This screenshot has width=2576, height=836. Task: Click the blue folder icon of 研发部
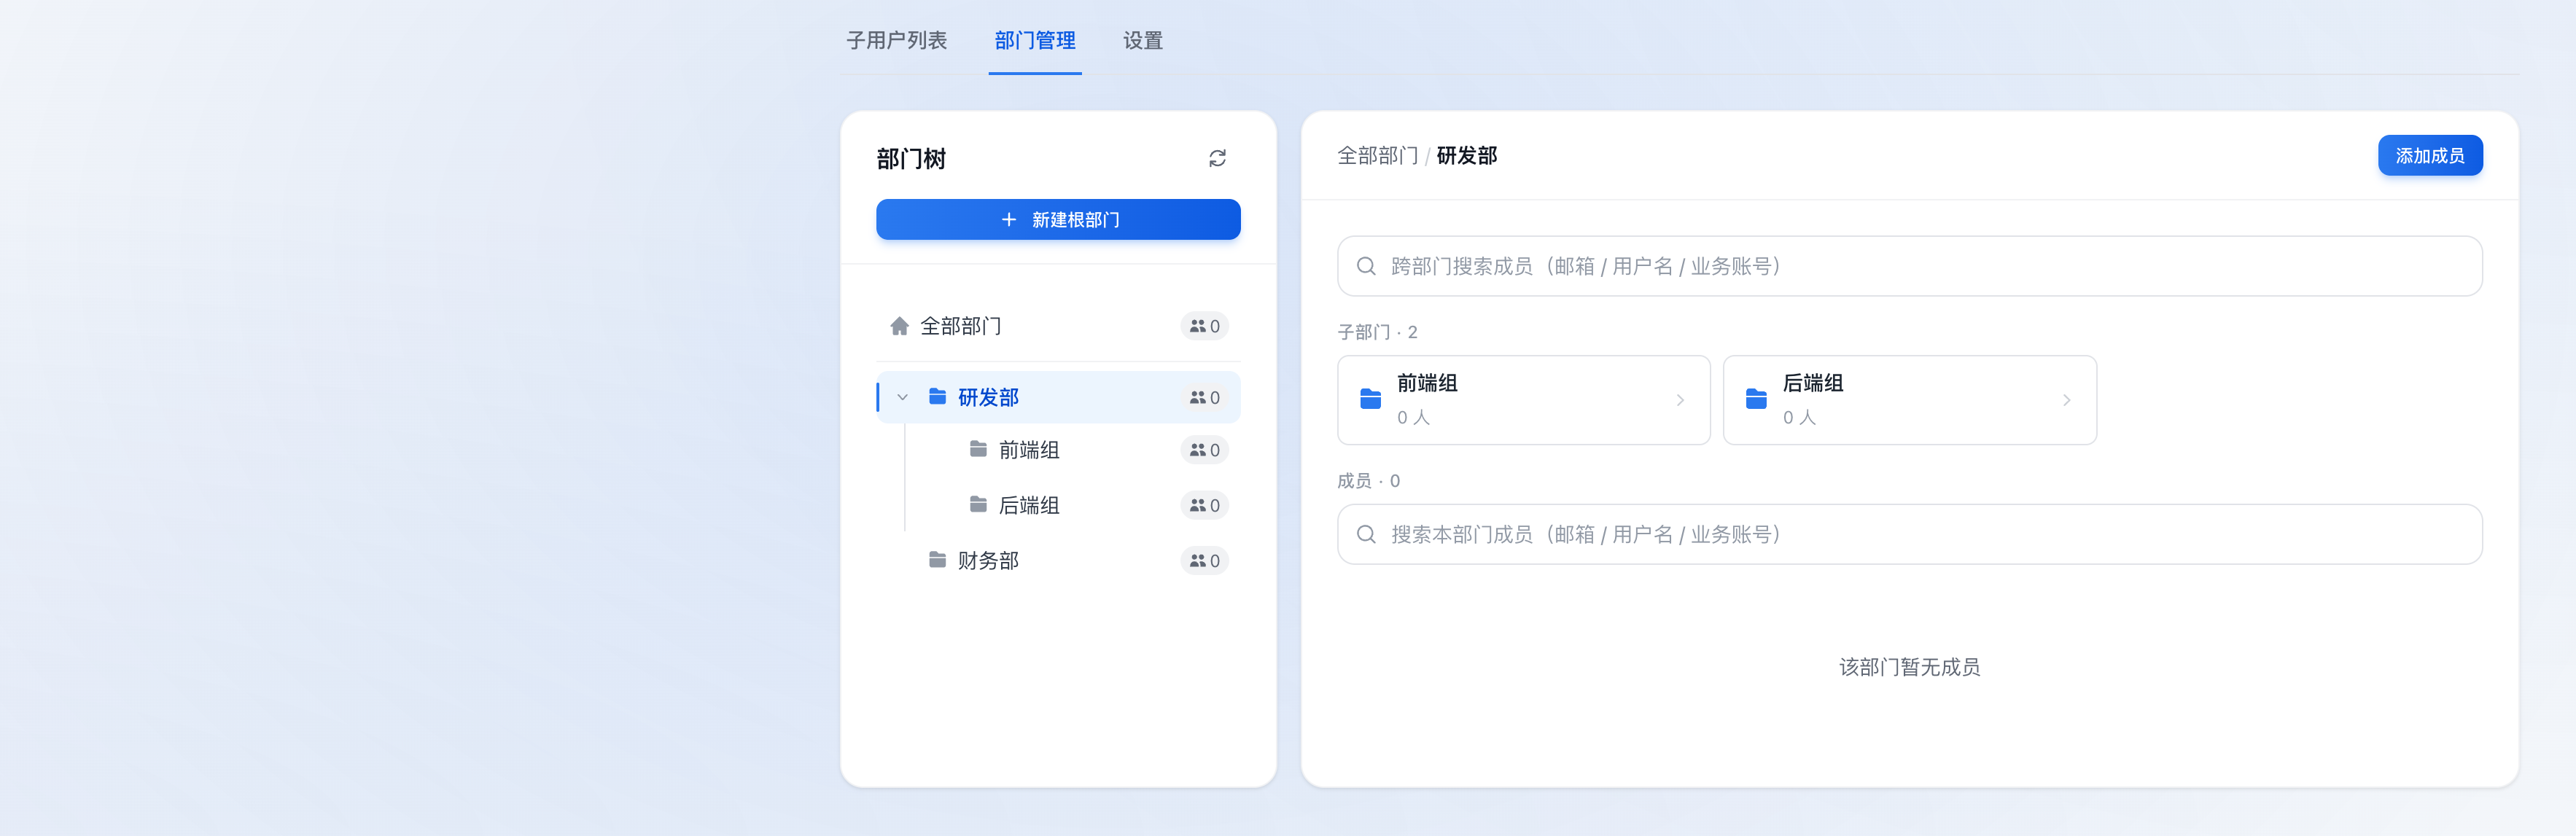pos(937,397)
